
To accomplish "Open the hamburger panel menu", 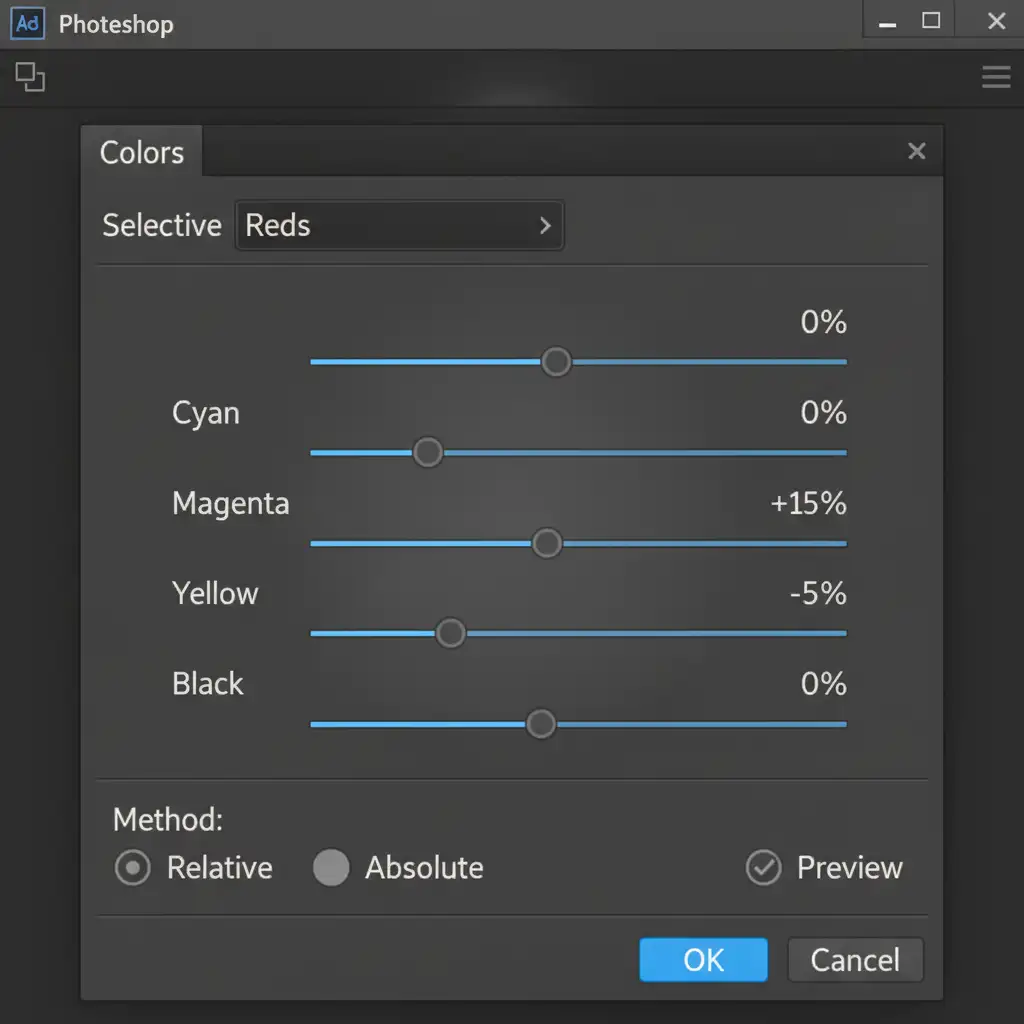I will [996, 77].
